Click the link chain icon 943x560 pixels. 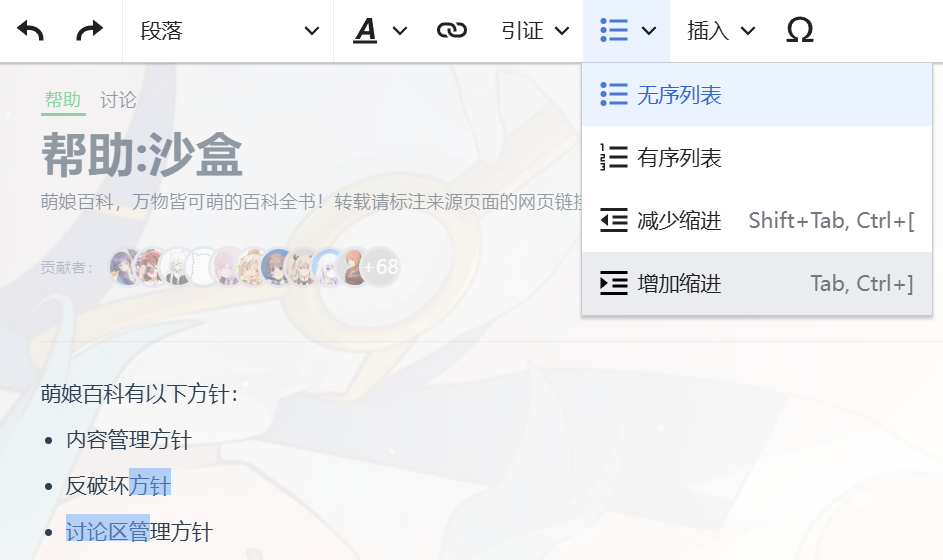click(x=452, y=30)
